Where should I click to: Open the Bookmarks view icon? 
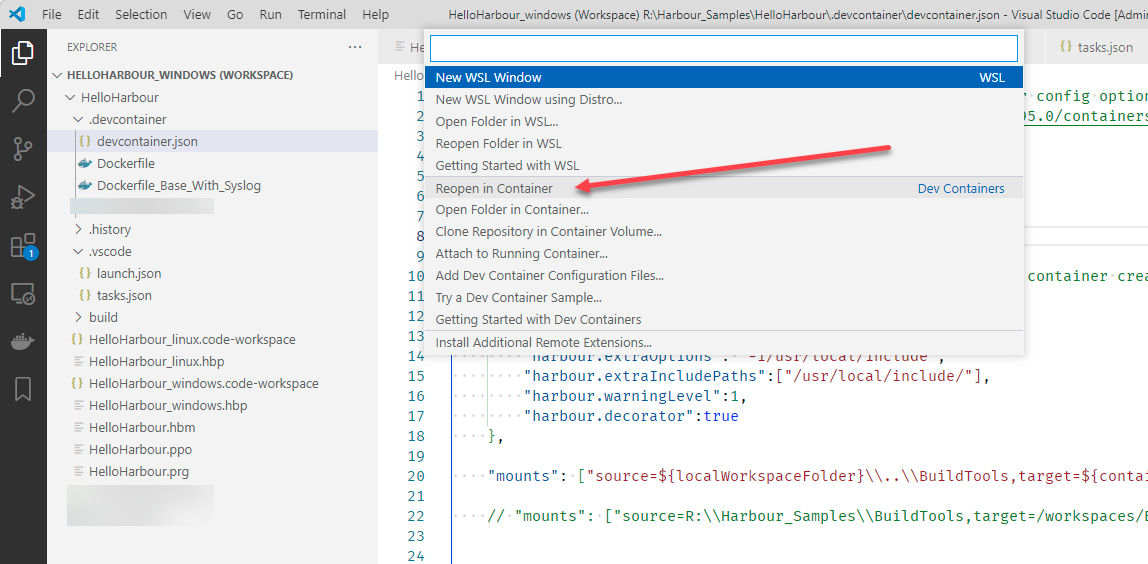pos(22,389)
